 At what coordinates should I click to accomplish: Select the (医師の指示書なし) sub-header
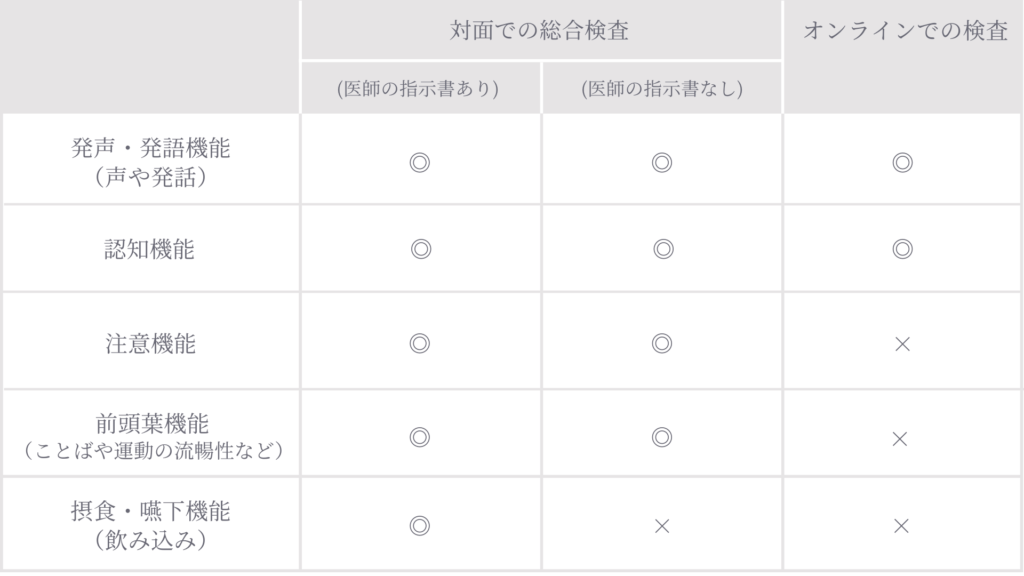[661, 89]
